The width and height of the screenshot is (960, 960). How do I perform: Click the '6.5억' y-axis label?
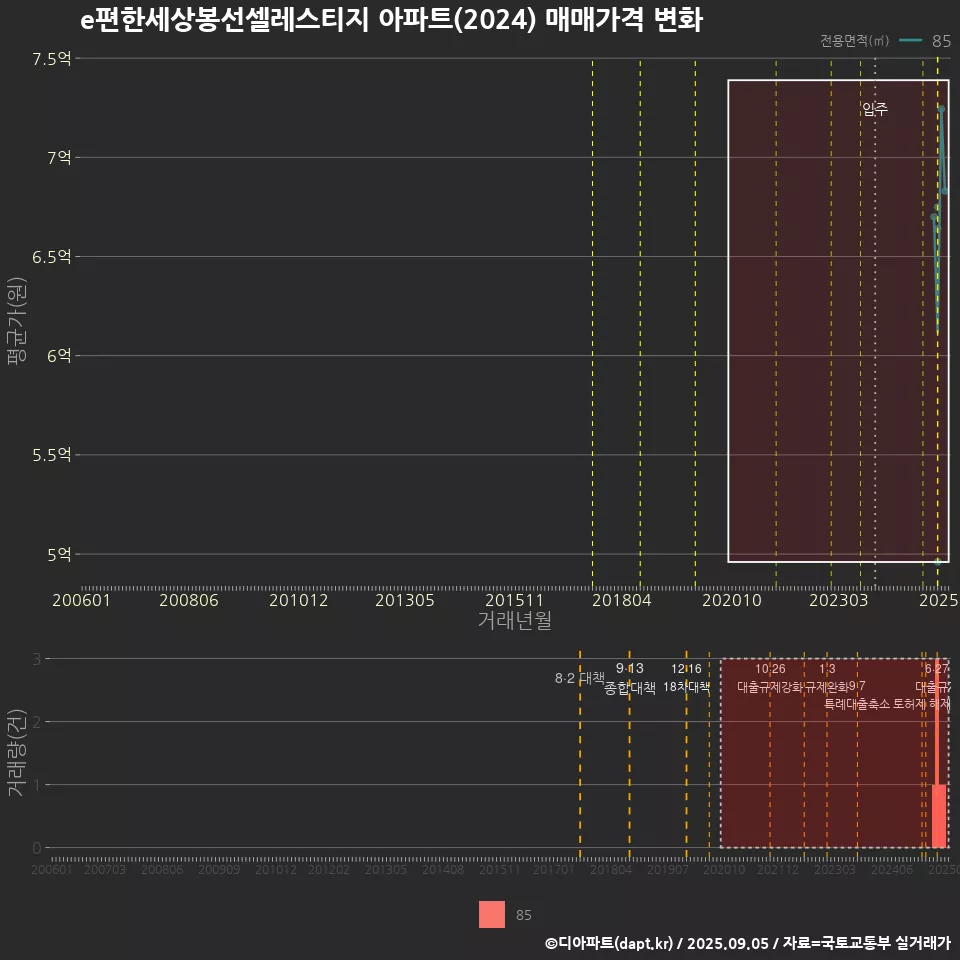52,257
